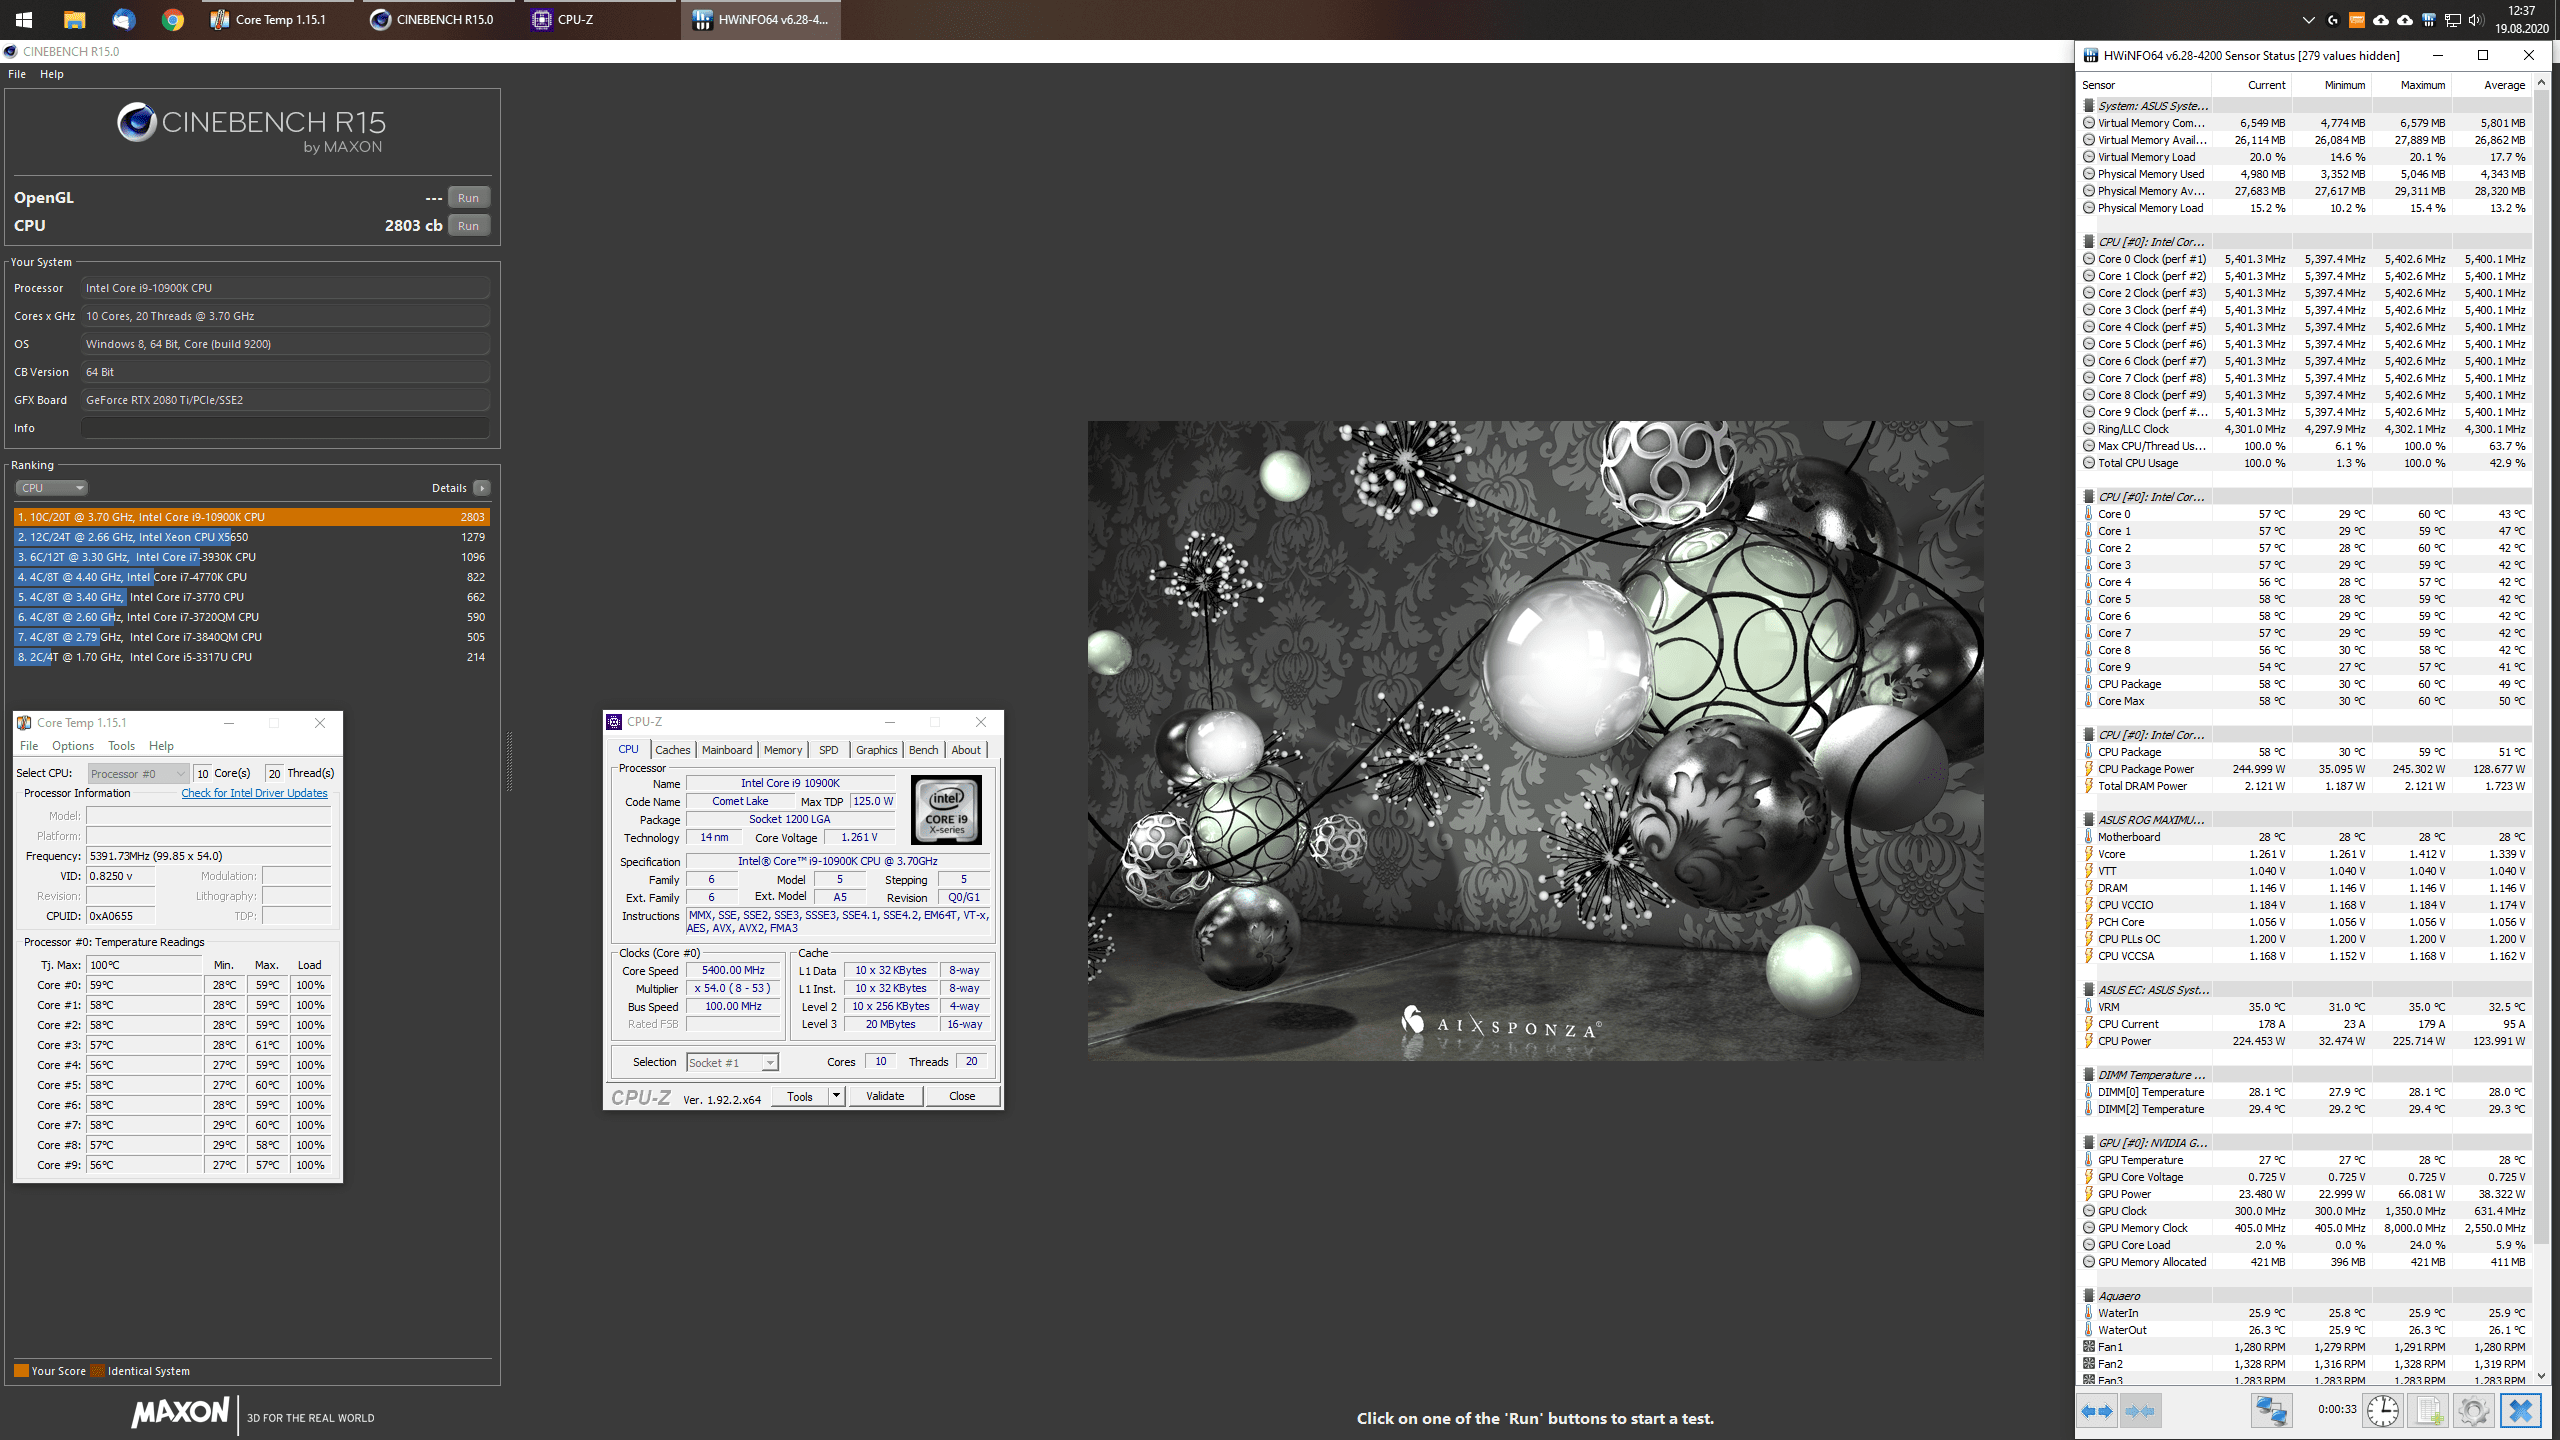Open Check for Intel Driver Updates link

[x=254, y=793]
